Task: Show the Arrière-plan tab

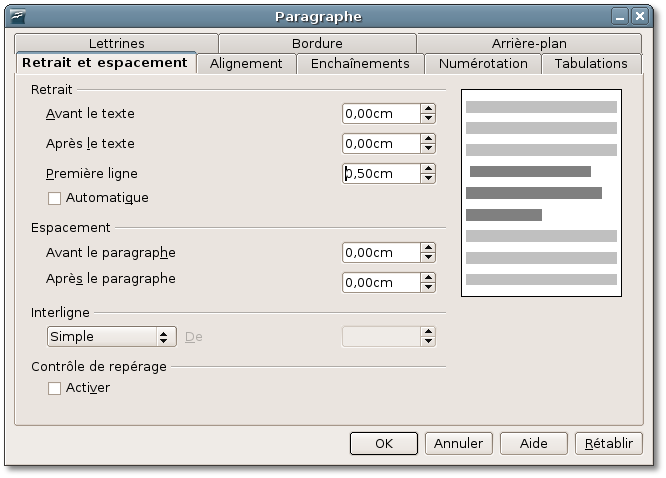Action: coord(529,43)
